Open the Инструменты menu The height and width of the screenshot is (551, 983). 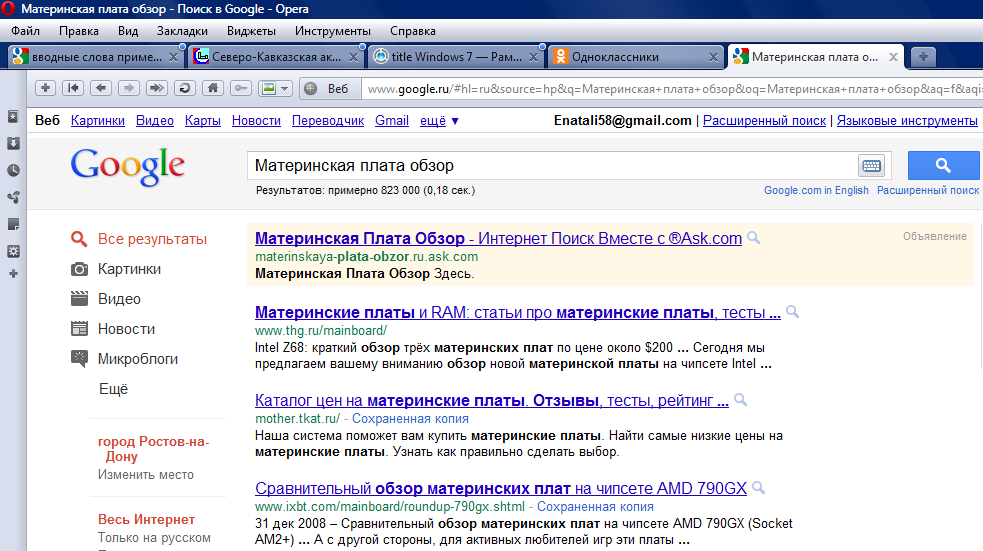click(x=333, y=31)
